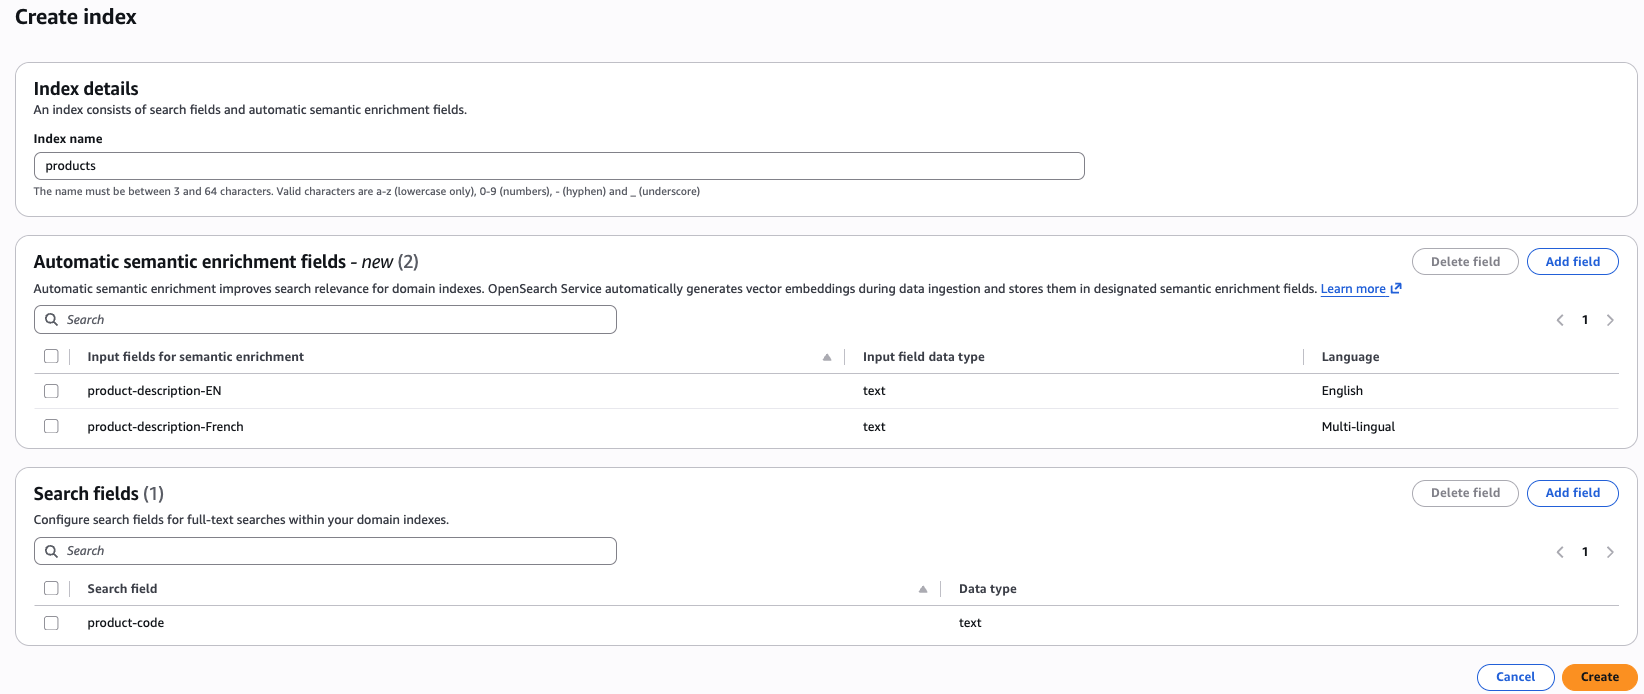Click the external link icon after Learn more
This screenshot has height=694, width=1644.
(x=1396, y=289)
